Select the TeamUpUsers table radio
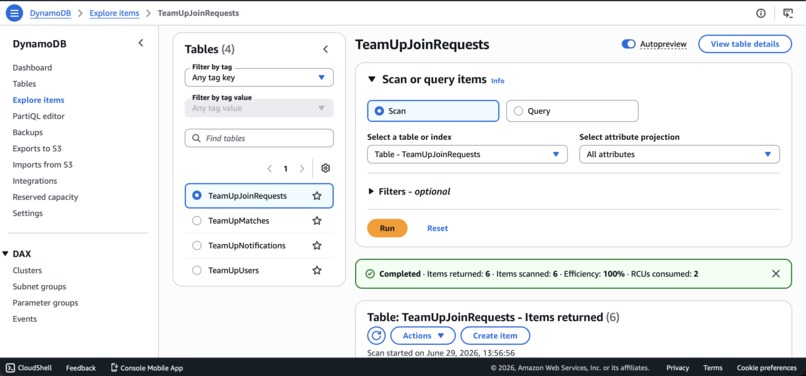Viewport: 806px width, 376px height. point(196,270)
